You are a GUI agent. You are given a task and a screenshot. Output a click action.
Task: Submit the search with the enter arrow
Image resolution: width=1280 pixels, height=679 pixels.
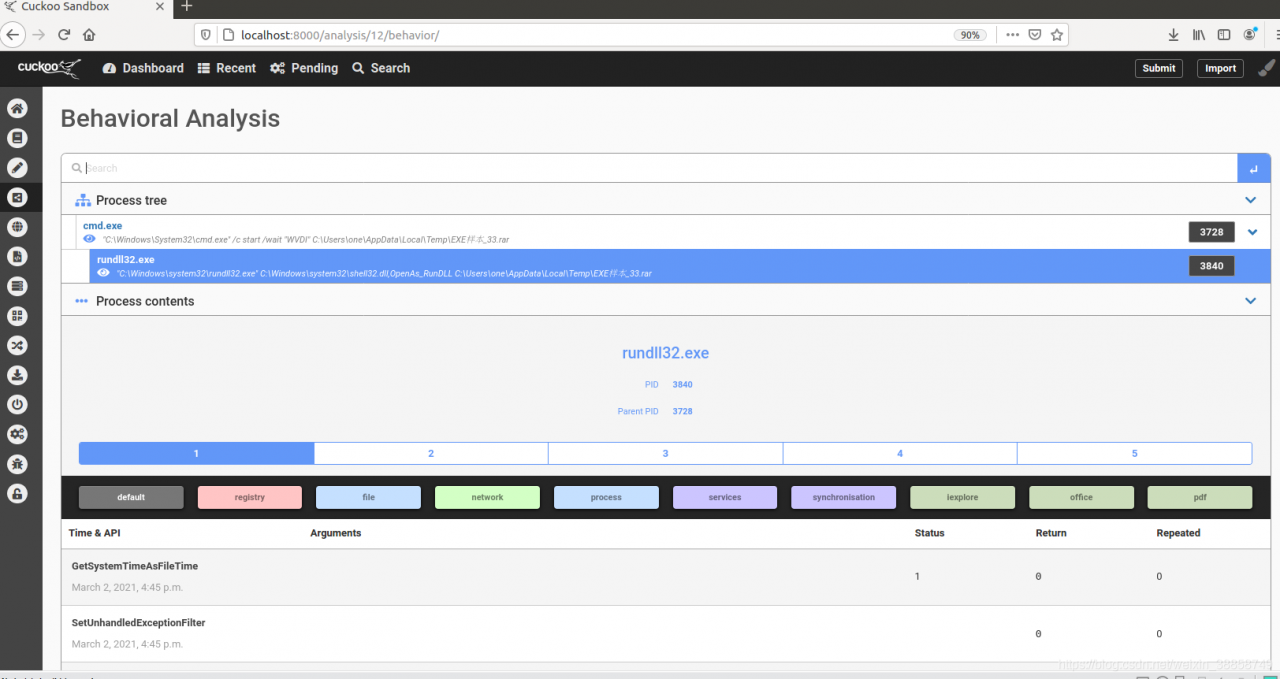1254,168
